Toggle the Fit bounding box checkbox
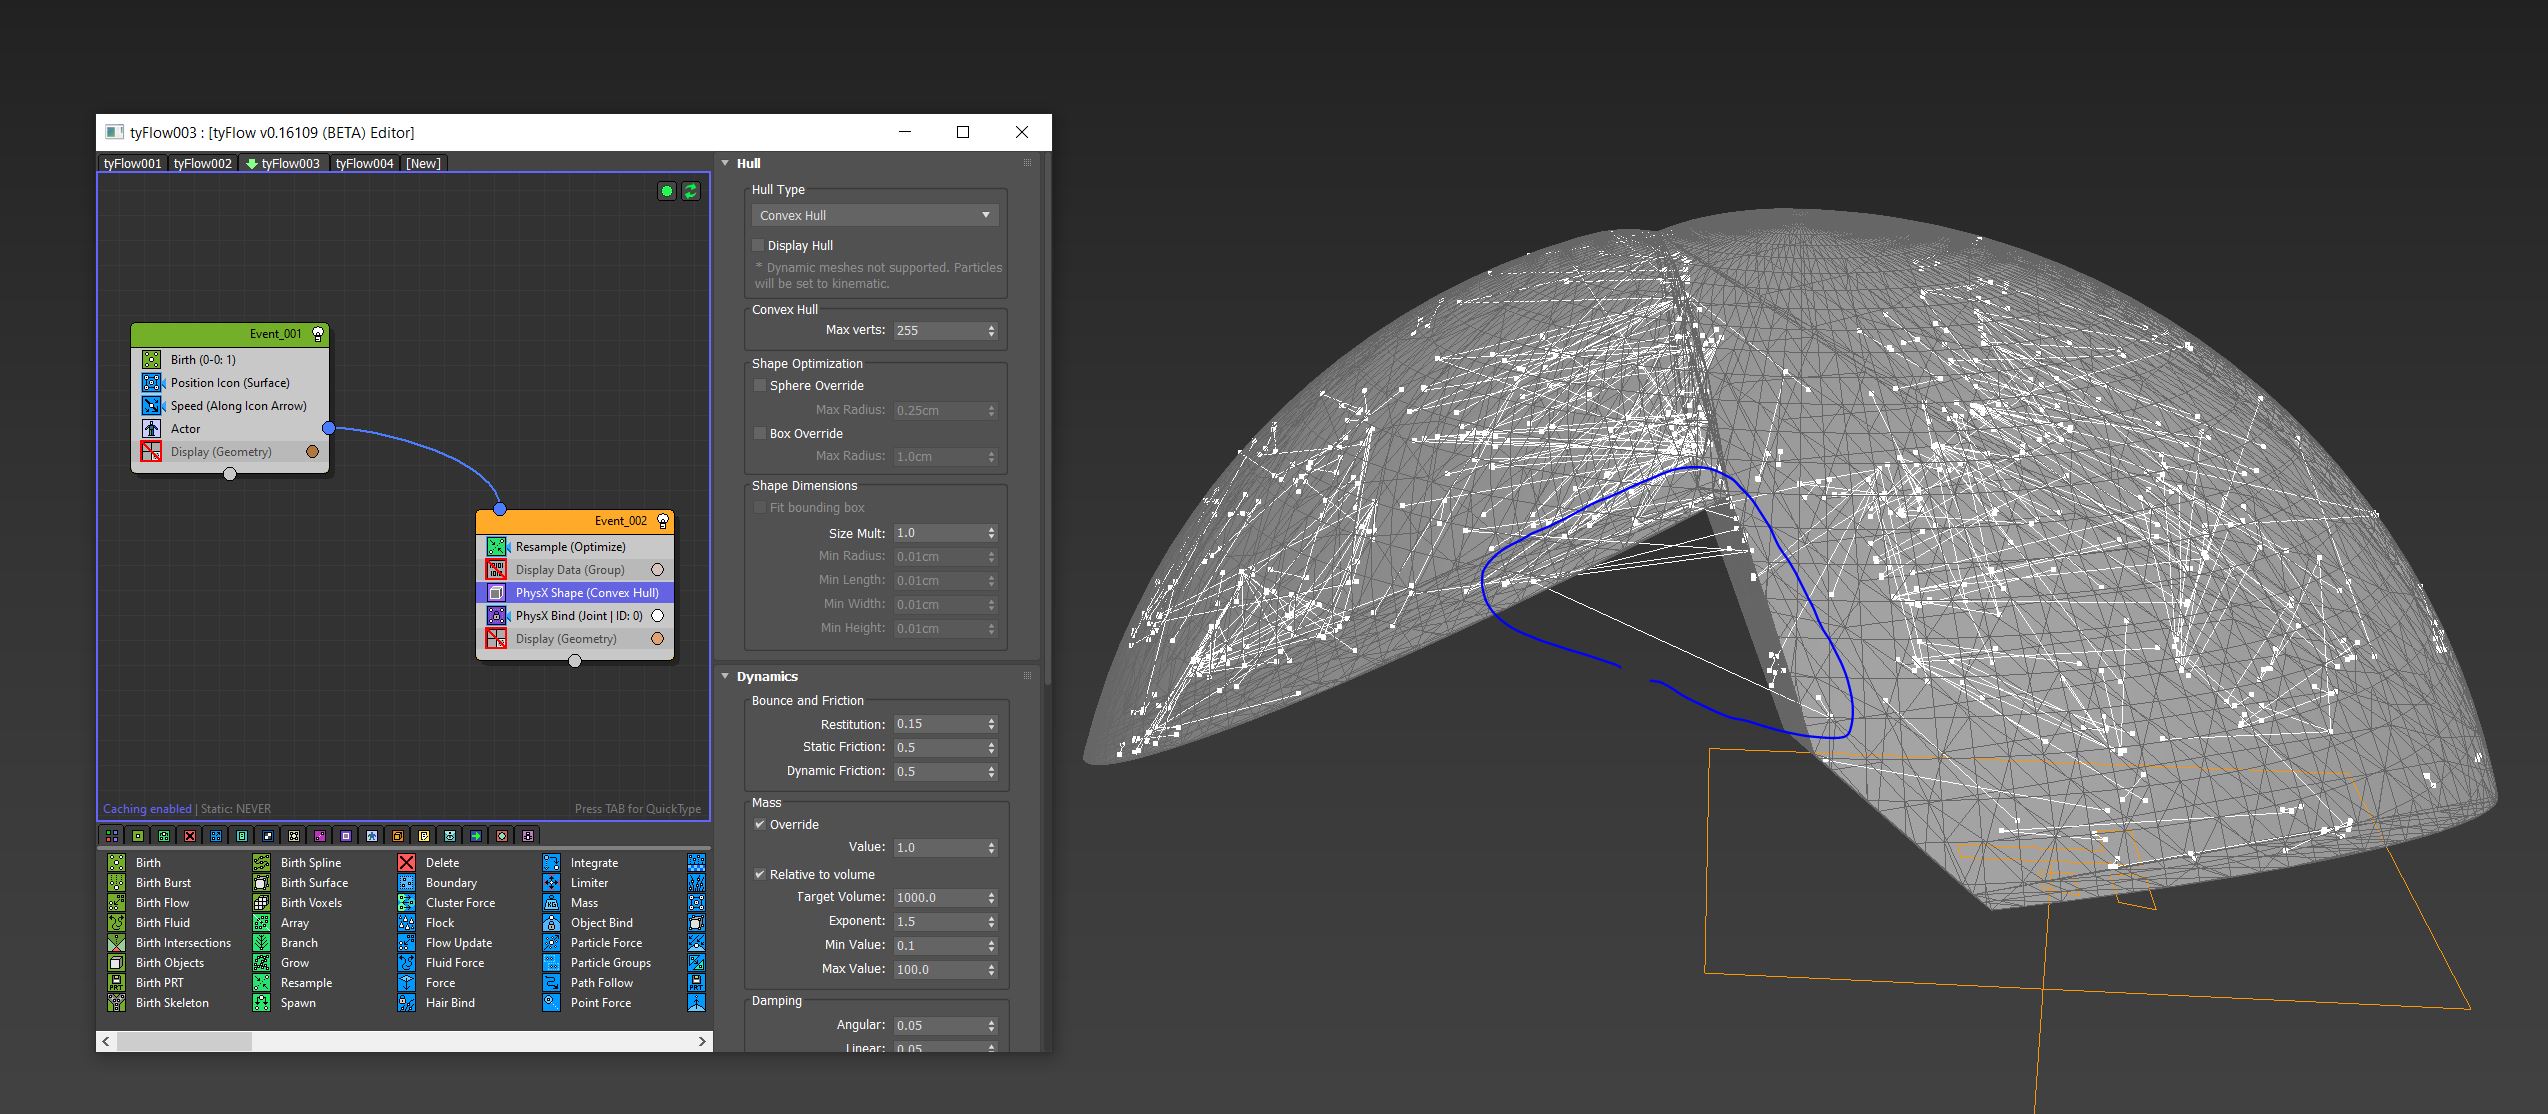The height and width of the screenshot is (1114, 2548). [x=760, y=507]
